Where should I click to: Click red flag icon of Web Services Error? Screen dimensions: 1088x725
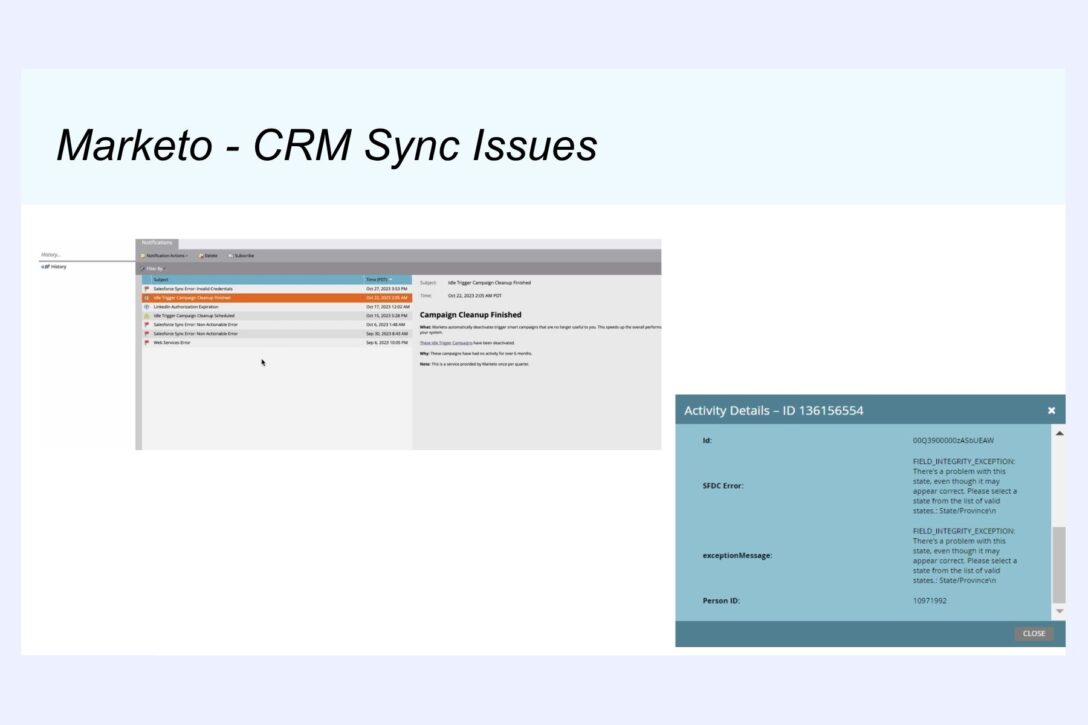pos(146,343)
